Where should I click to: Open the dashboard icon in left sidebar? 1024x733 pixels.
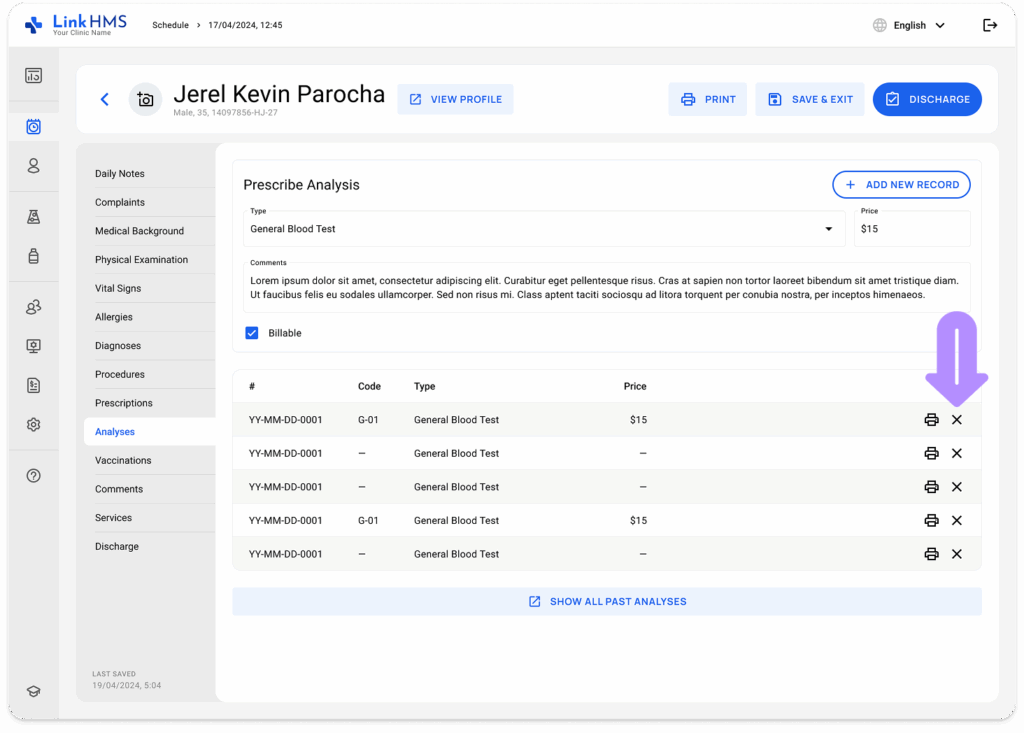33,76
